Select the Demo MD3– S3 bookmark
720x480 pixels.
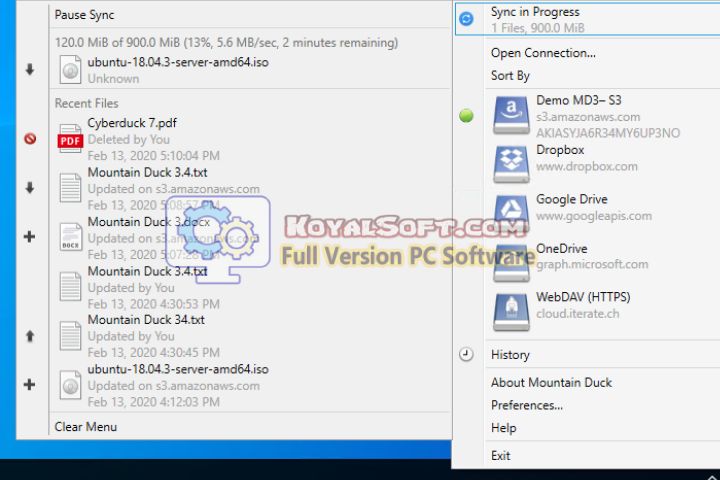coord(579,100)
